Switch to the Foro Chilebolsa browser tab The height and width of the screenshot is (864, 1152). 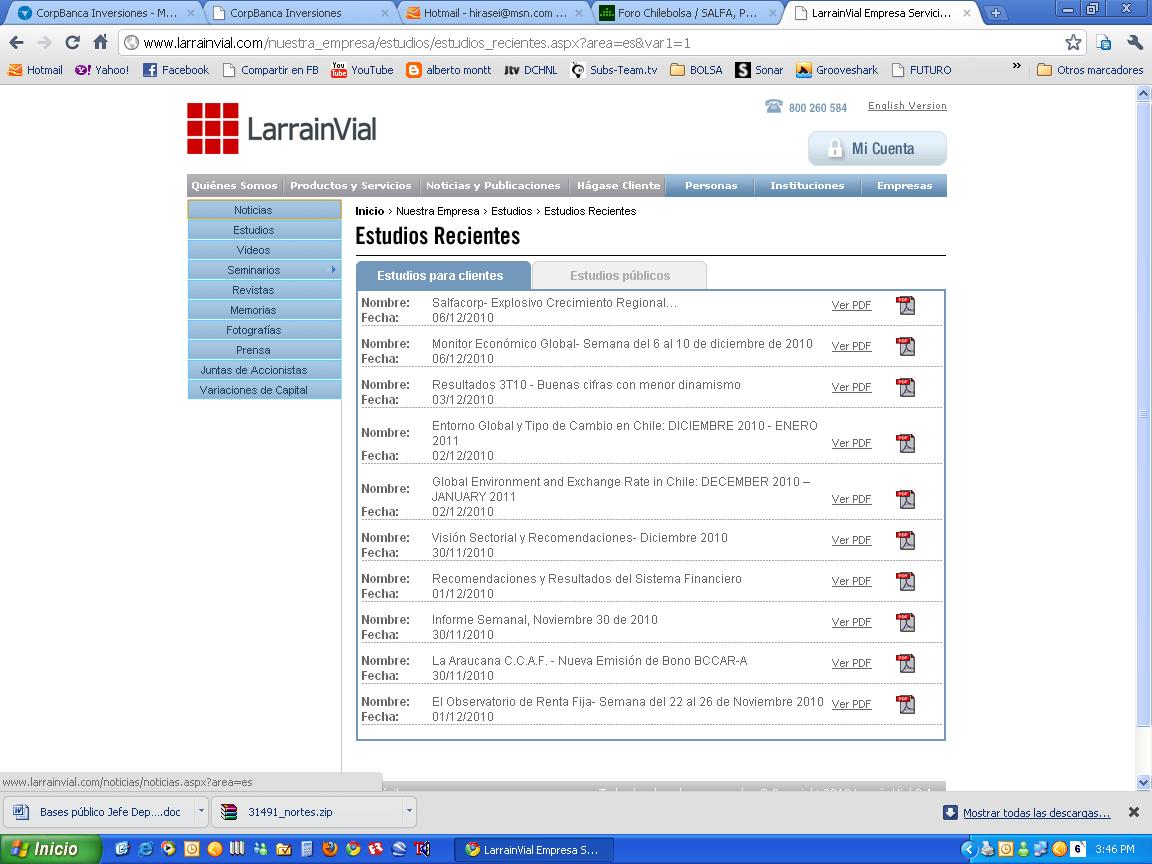pyautogui.click(x=687, y=12)
